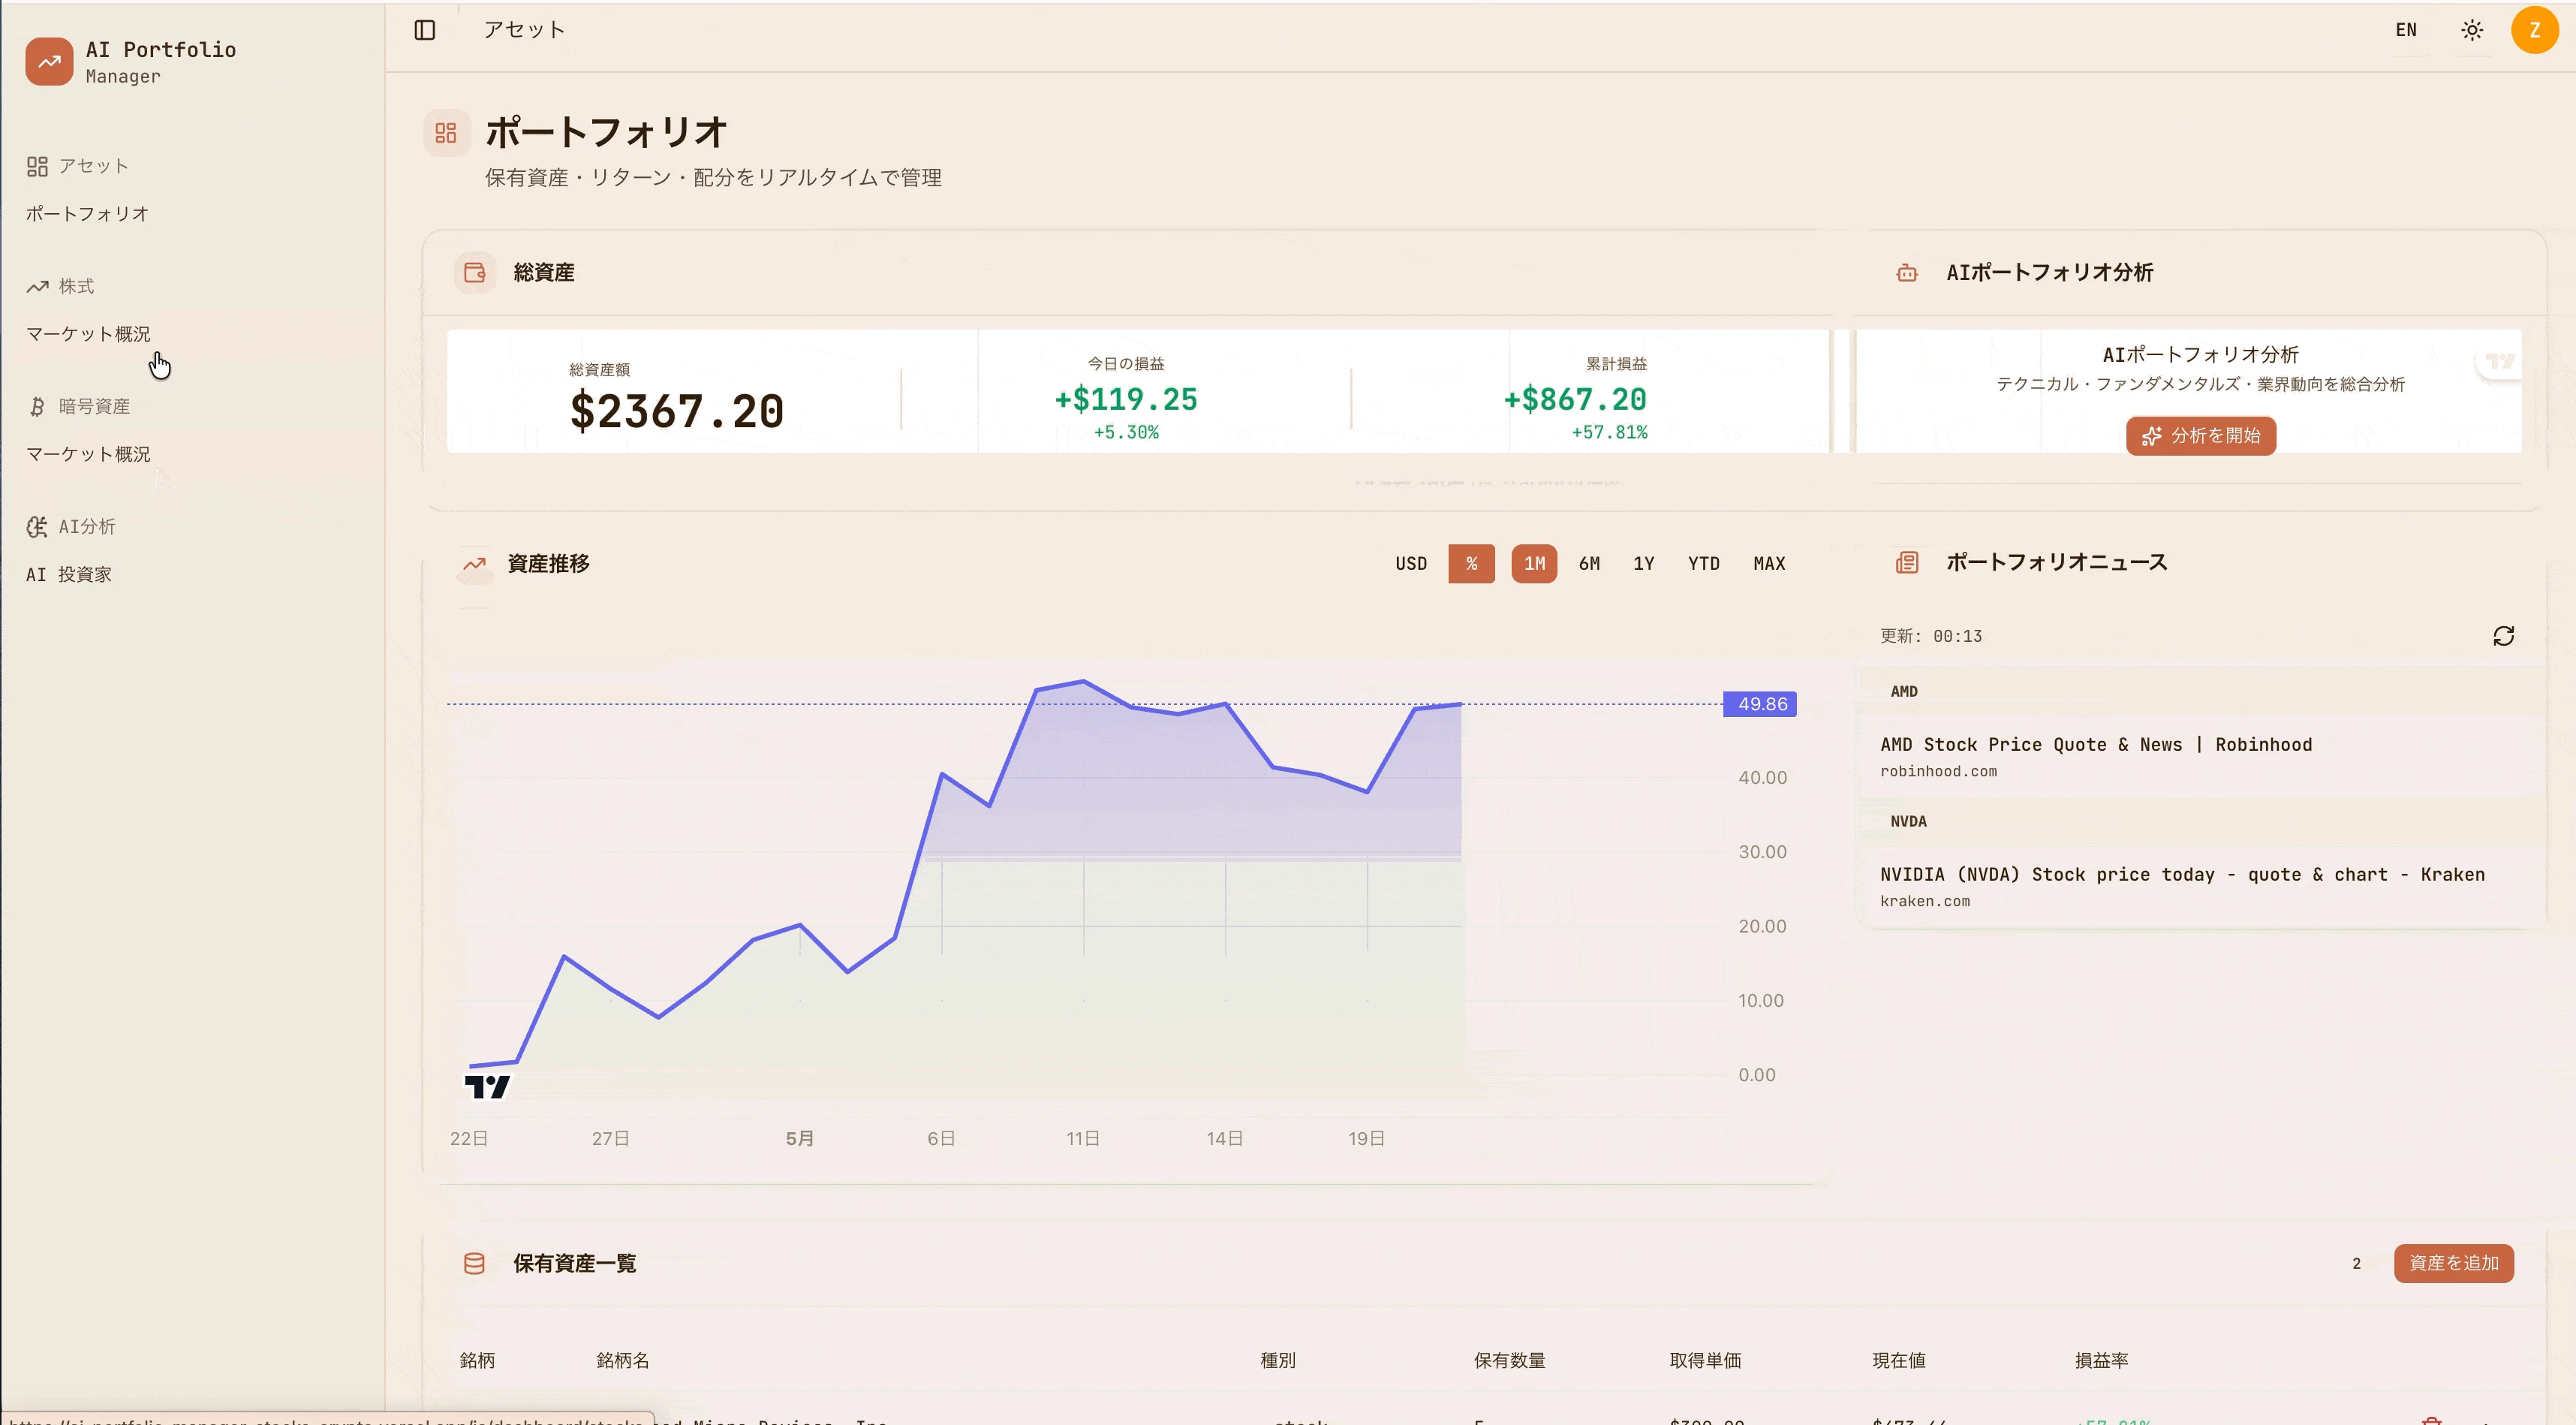Image resolution: width=2576 pixels, height=1425 pixels.
Task: Select the 6M time range
Action: click(1589, 564)
